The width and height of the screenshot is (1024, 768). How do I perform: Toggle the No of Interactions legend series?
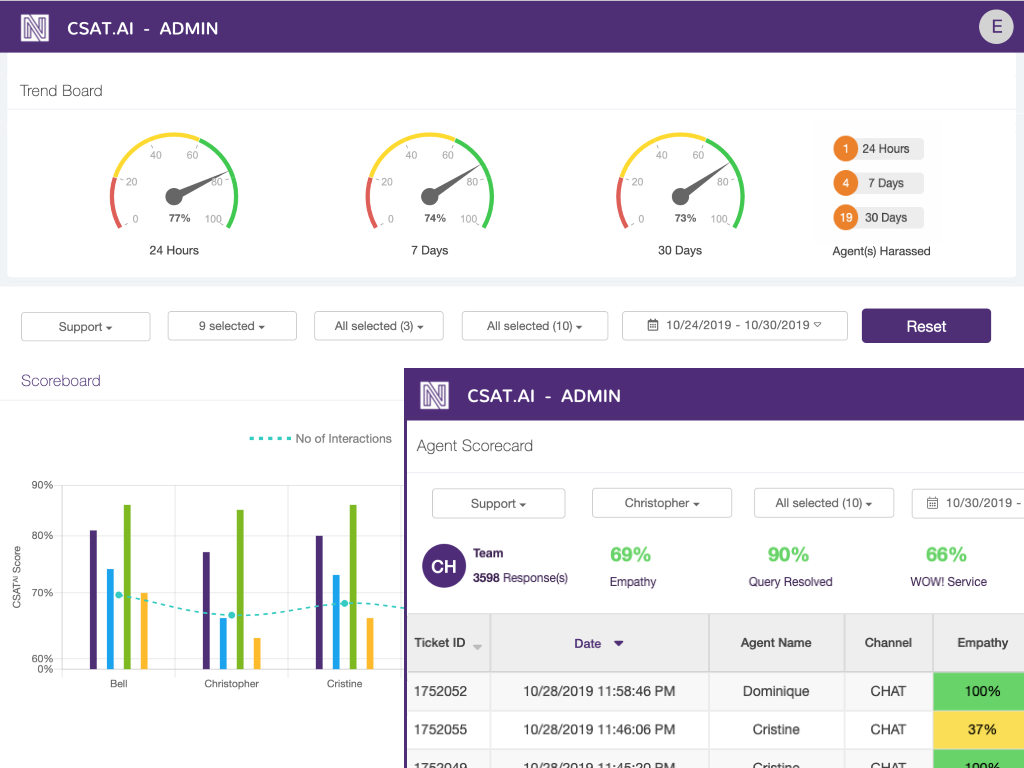(x=320, y=439)
